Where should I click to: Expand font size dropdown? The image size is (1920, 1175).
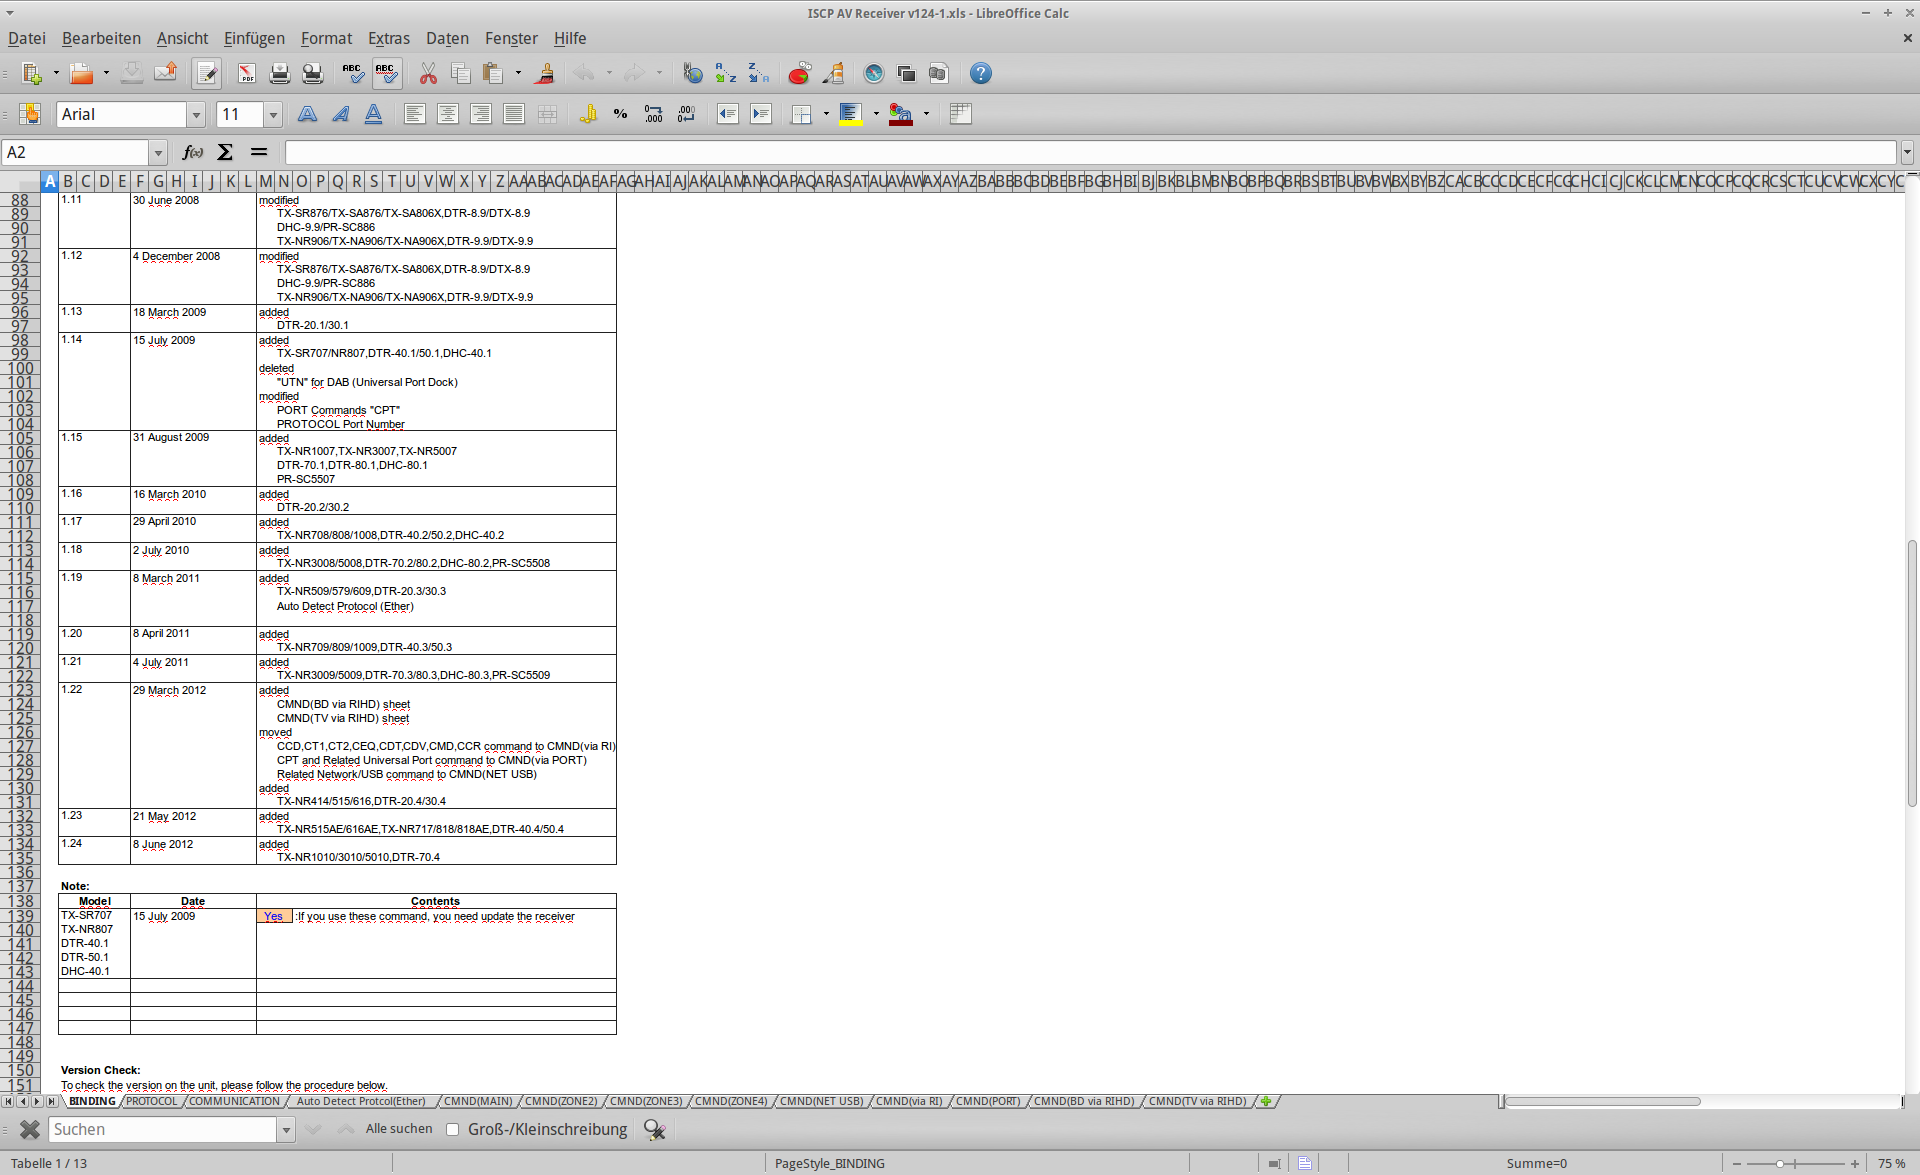click(x=272, y=115)
